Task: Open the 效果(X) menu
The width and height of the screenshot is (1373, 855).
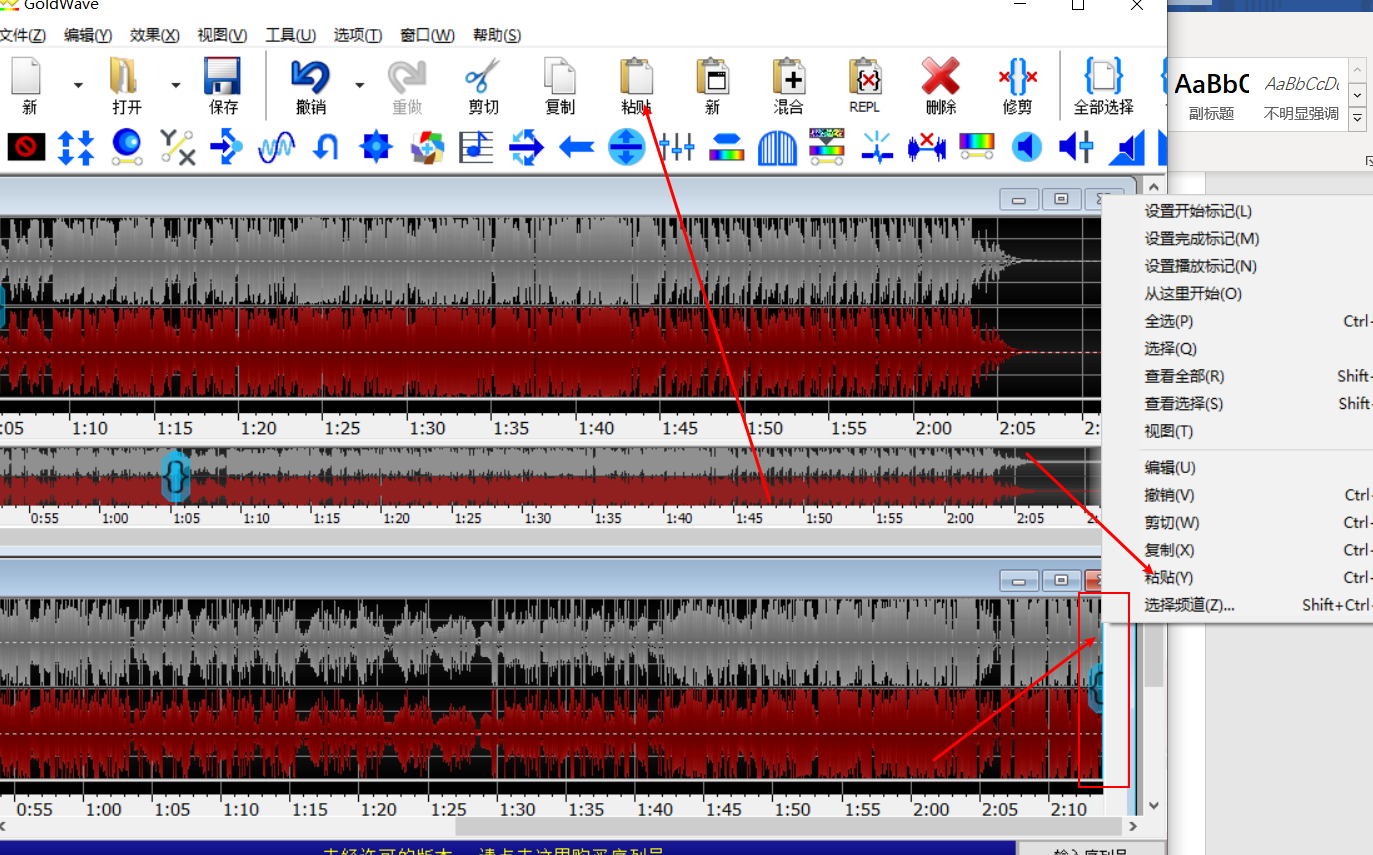Action: click(155, 35)
